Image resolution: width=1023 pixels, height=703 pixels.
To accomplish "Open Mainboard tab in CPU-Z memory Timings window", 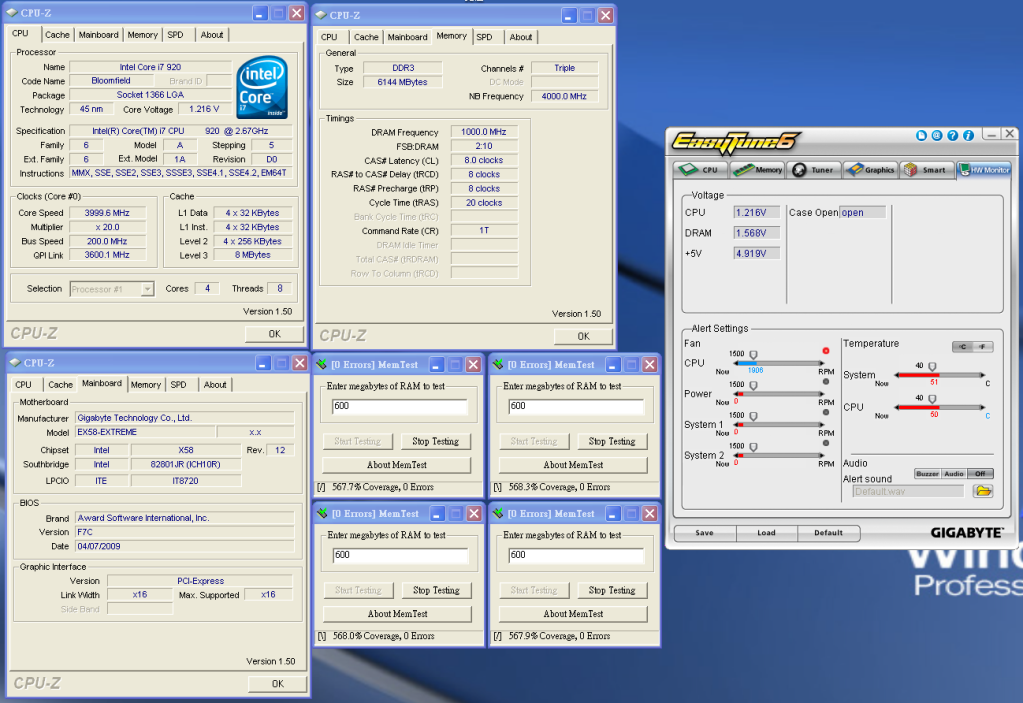I will coord(408,37).
